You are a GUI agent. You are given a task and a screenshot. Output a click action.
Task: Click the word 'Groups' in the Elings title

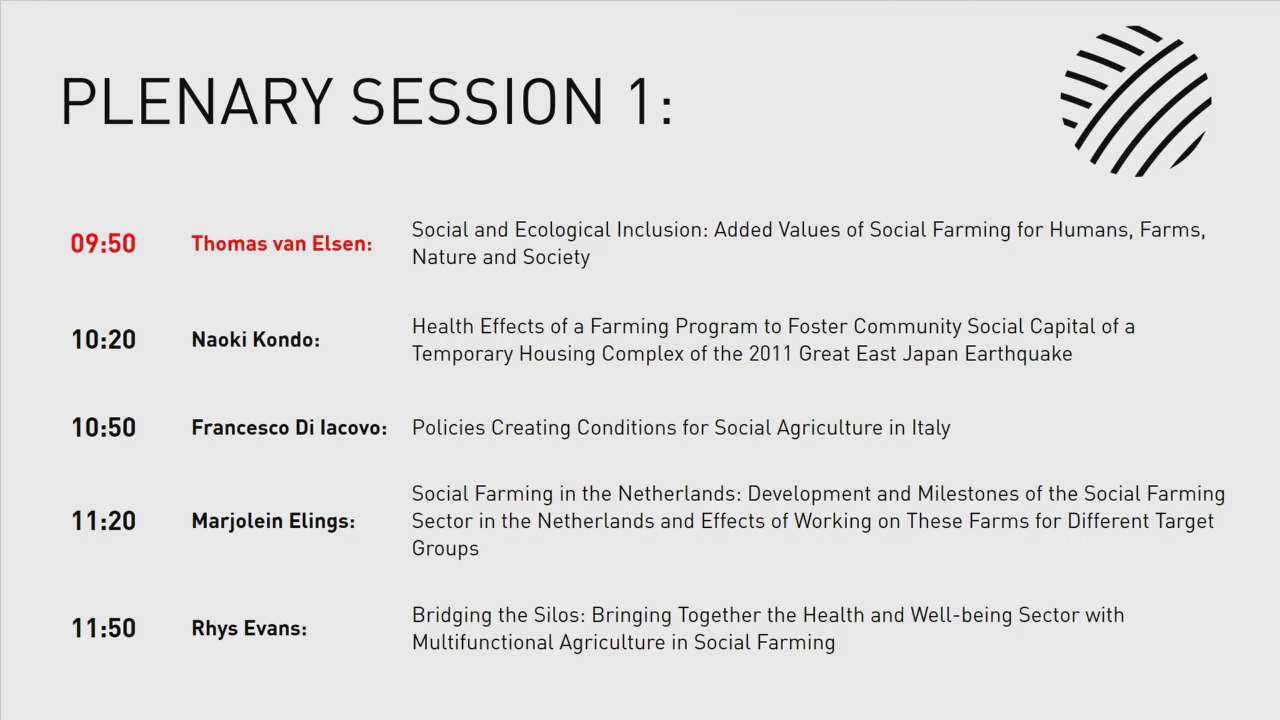(445, 549)
